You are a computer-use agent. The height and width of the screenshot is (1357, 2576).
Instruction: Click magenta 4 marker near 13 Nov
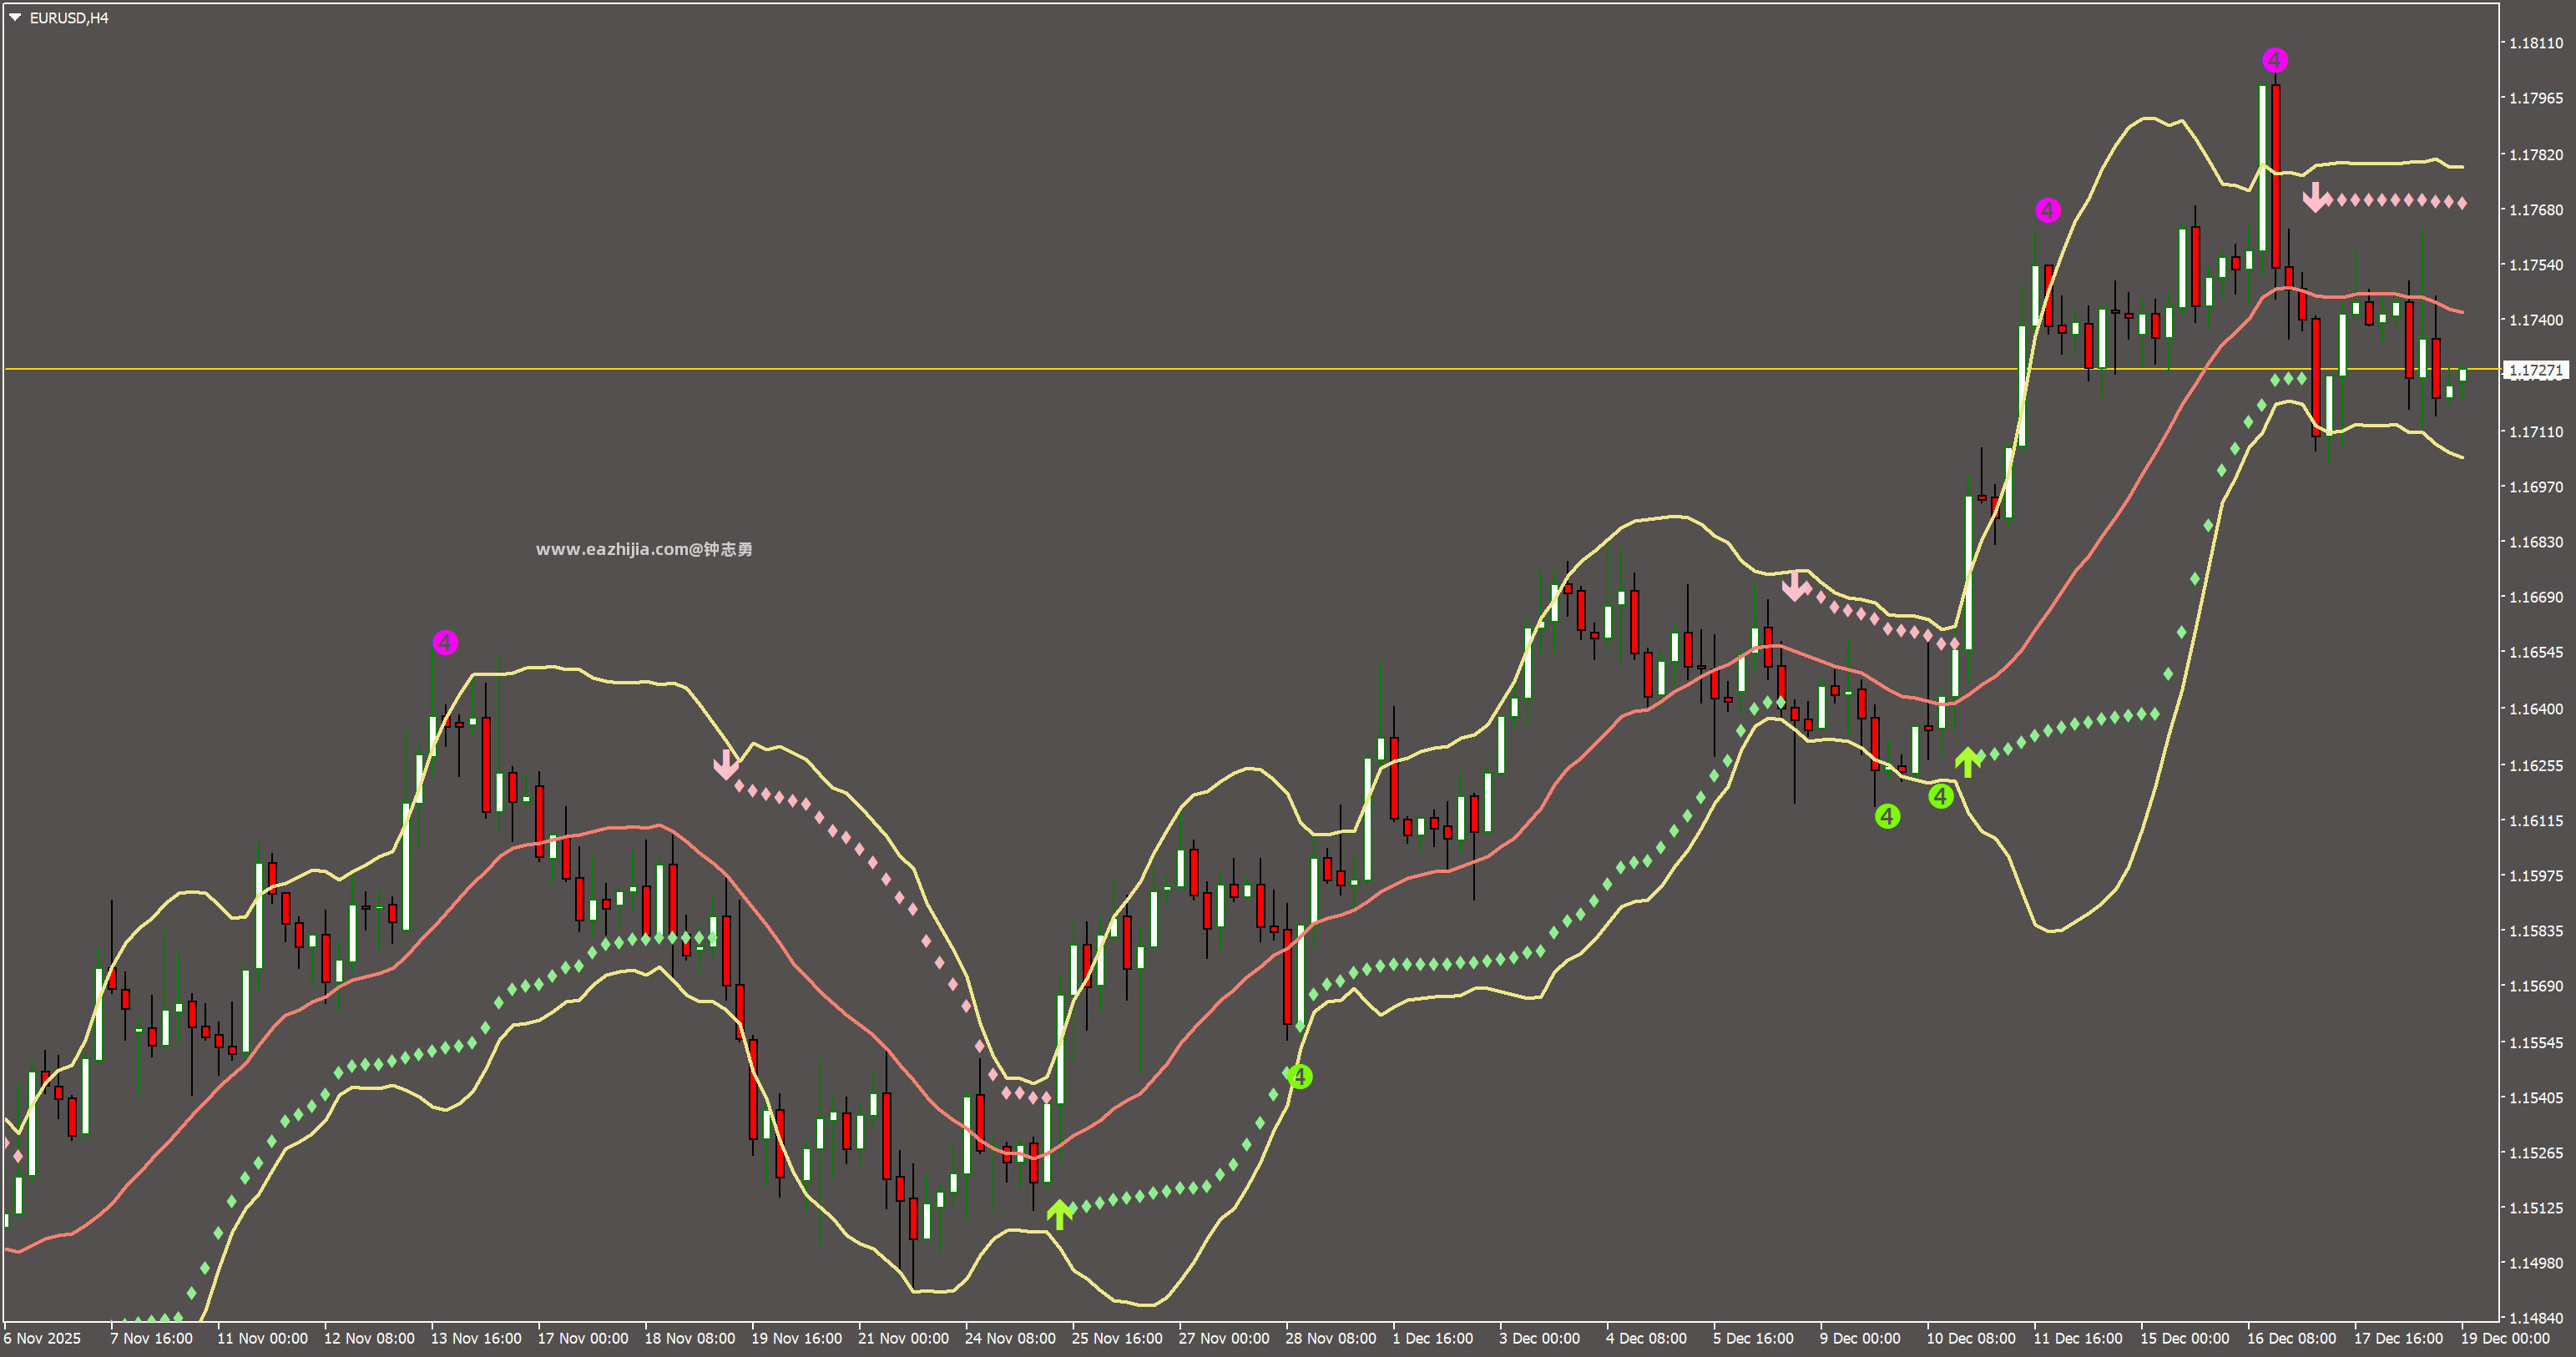(x=445, y=642)
